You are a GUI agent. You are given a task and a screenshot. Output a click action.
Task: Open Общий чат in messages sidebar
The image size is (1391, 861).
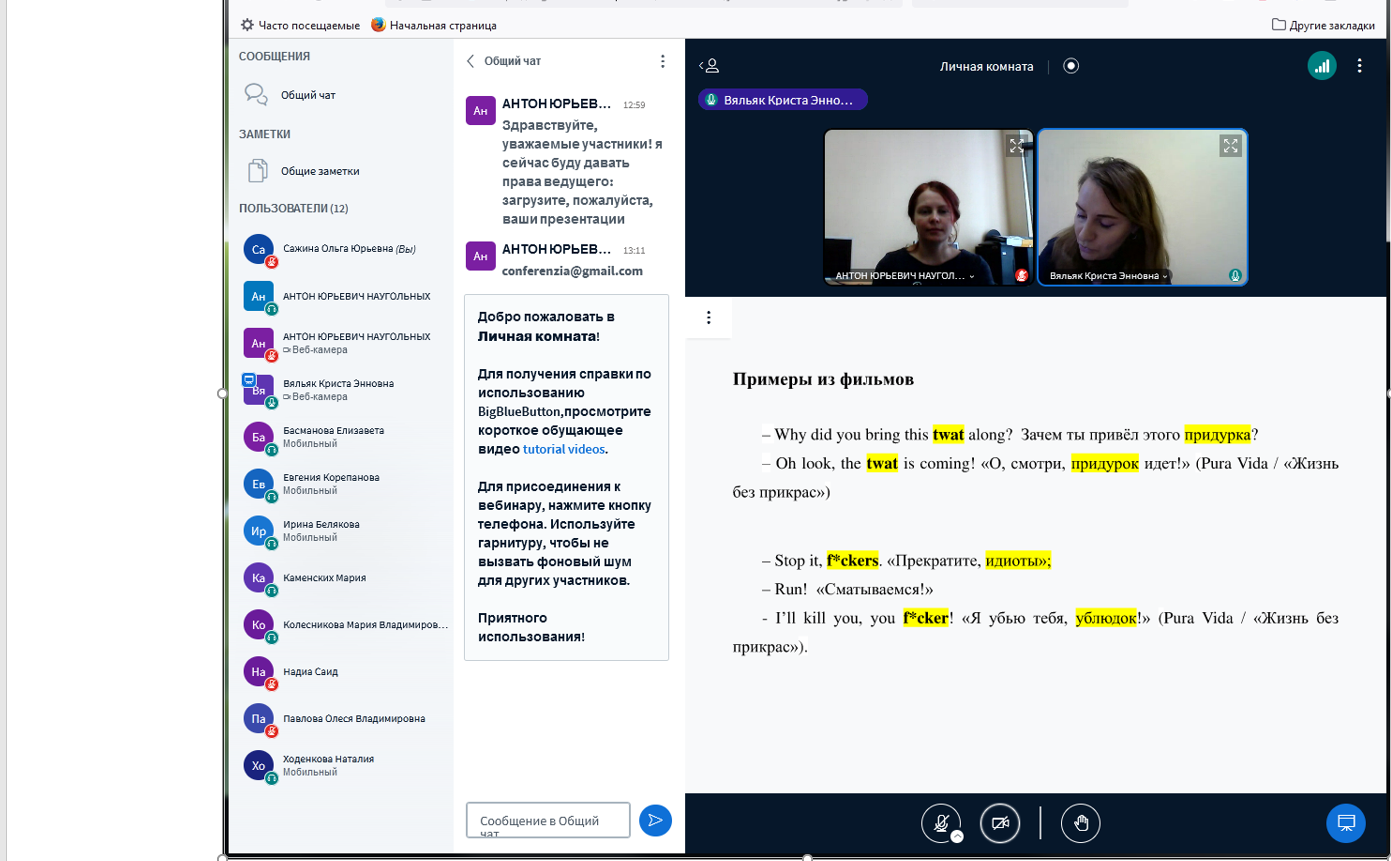pos(308,95)
